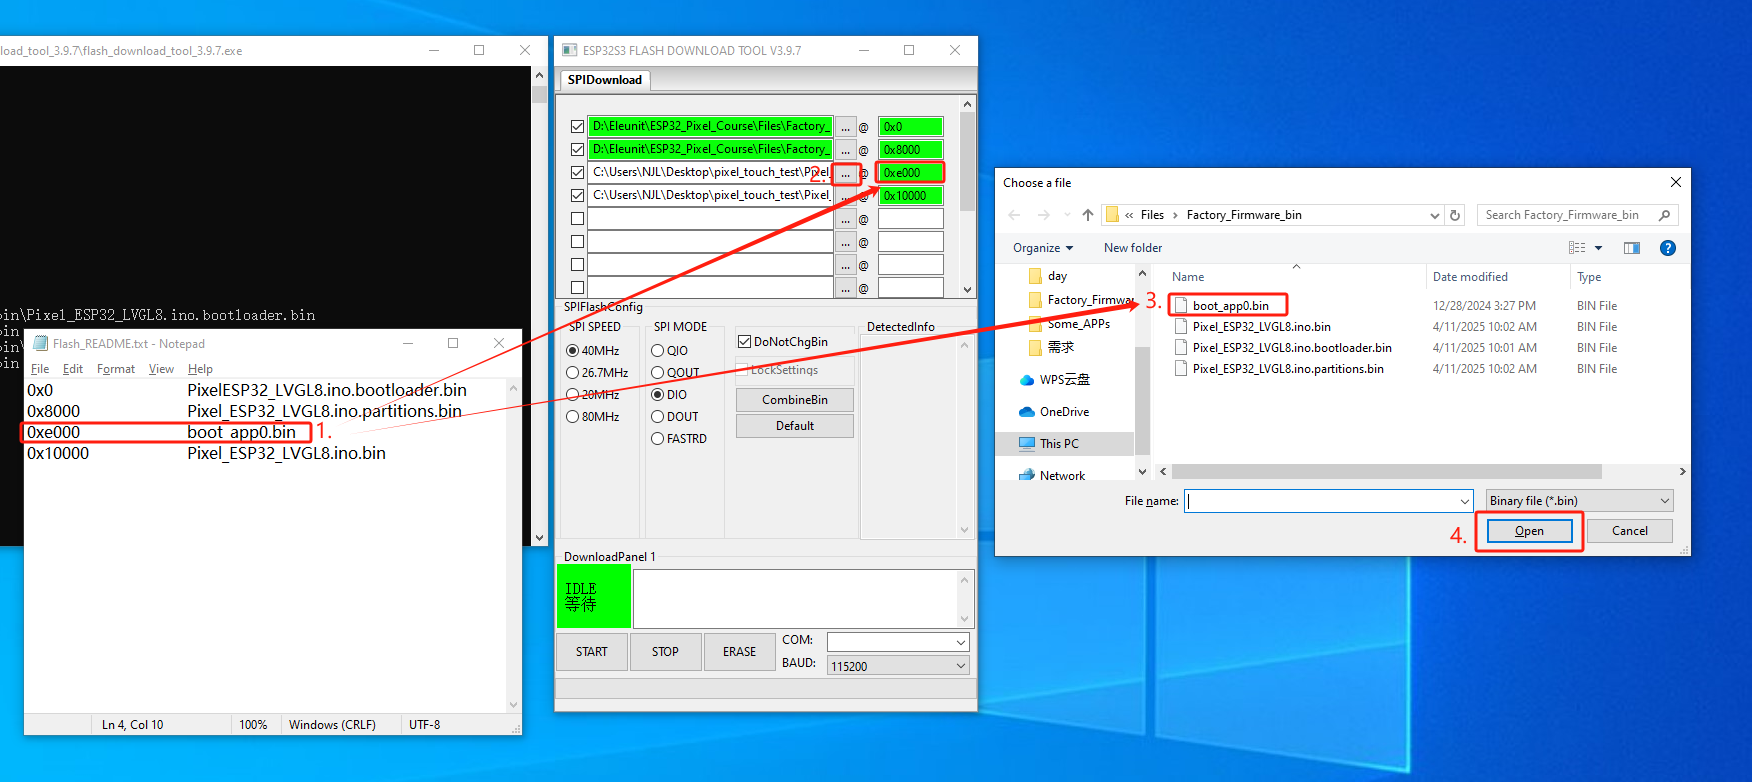Image resolution: width=1752 pixels, height=782 pixels.
Task: Expand the File name history dropdown
Action: click(1464, 501)
